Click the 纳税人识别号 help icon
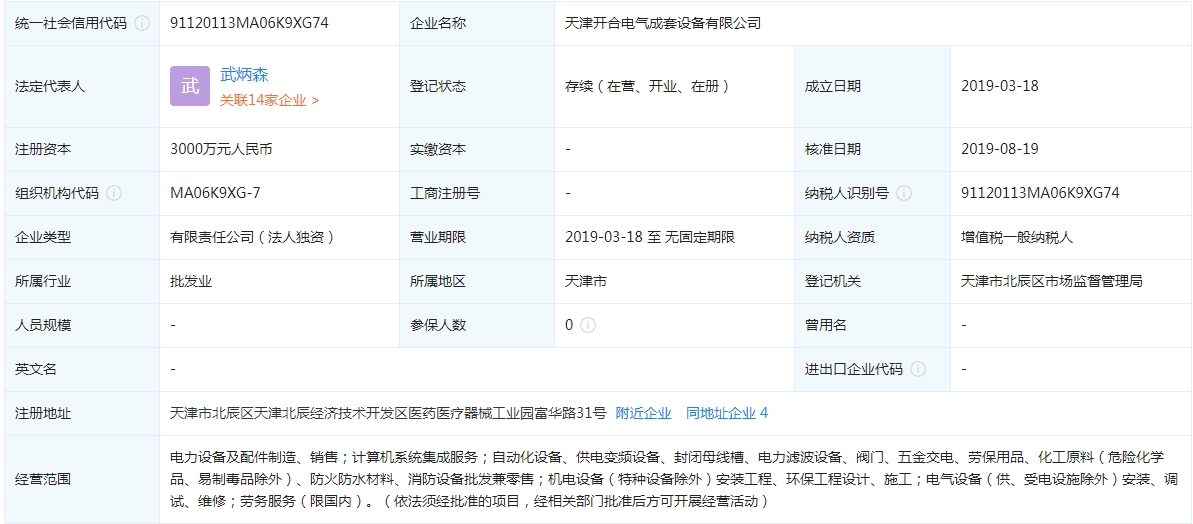 (904, 194)
